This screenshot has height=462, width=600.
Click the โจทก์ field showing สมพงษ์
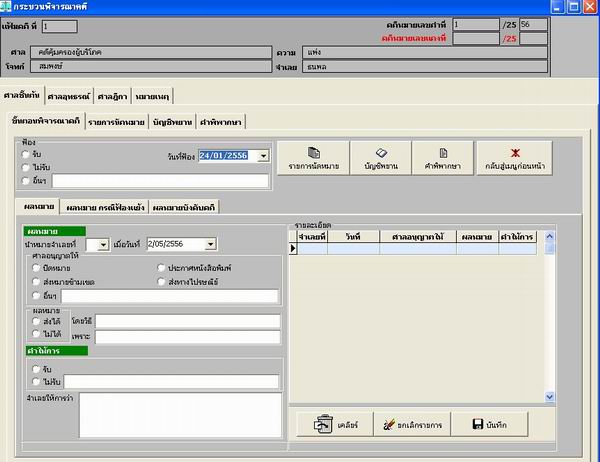point(151,66)
